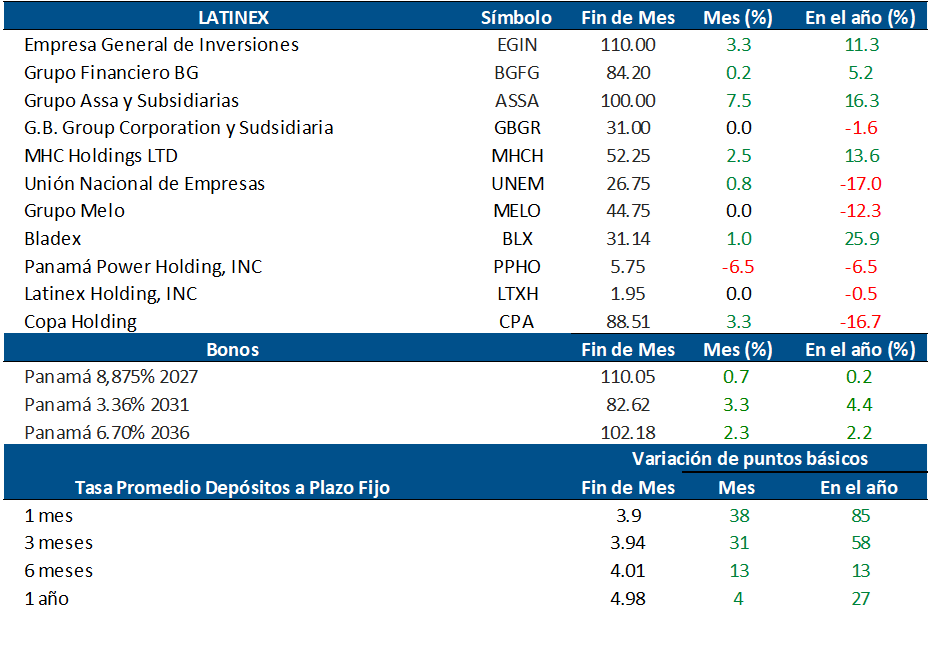The width and height of the screenshot is (928, 651).
Task: Select the 52.25 price value
Action: coord(628,156)
